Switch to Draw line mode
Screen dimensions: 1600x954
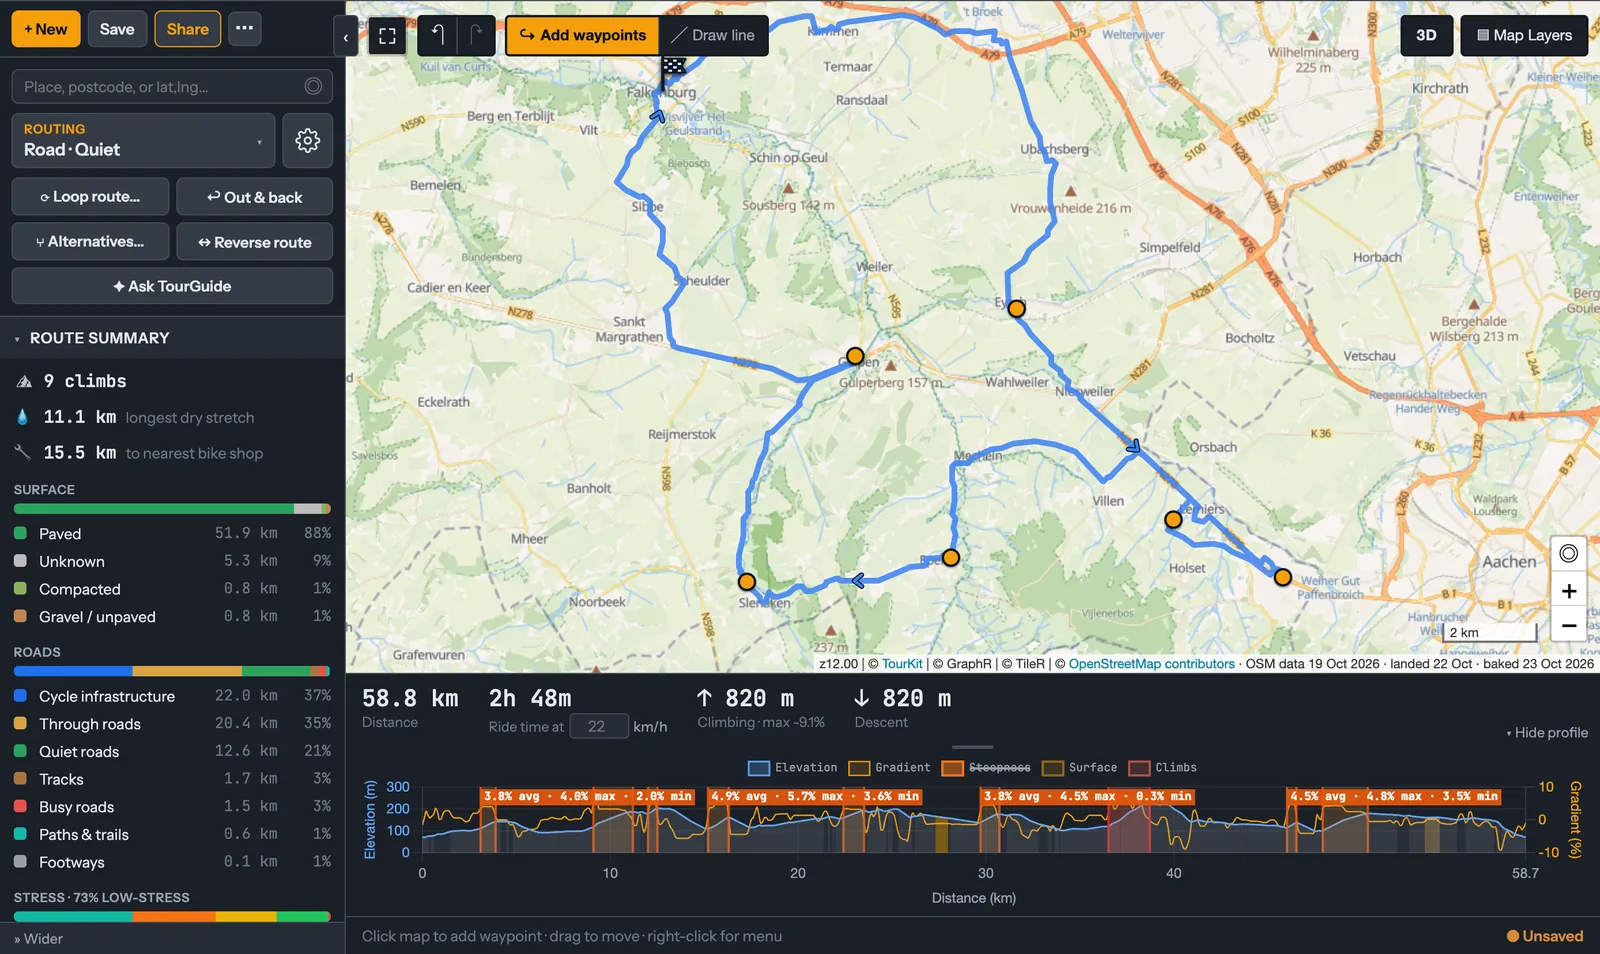[714, 36]
